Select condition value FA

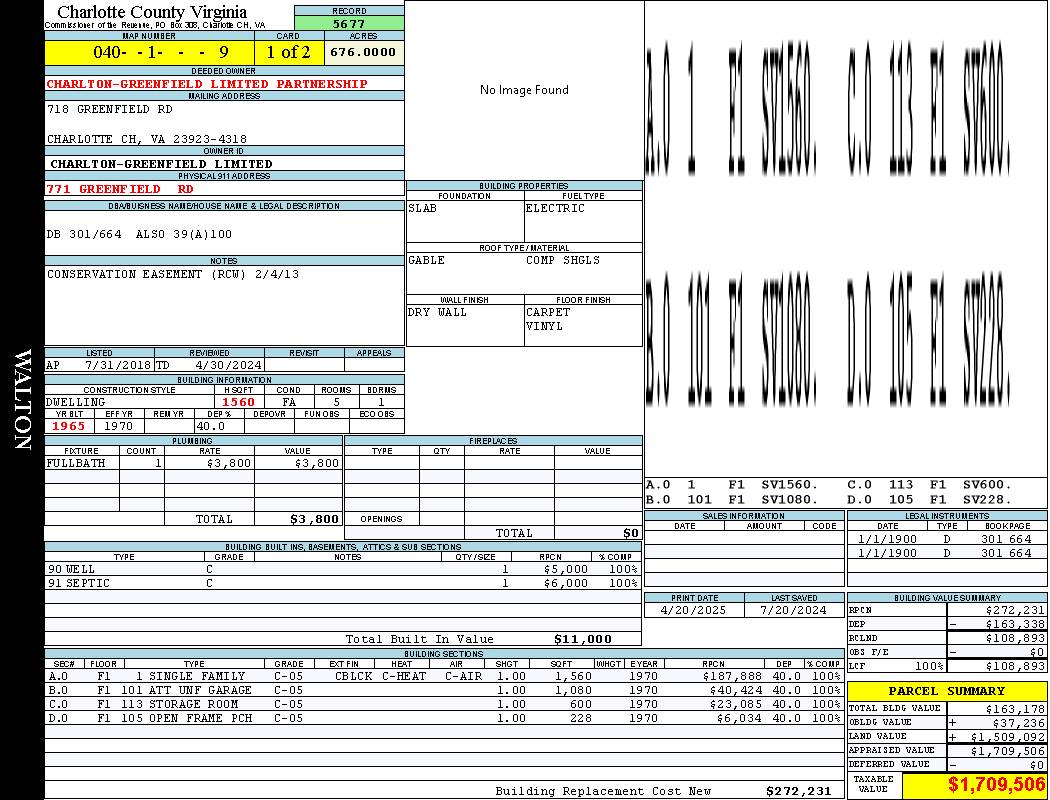click(x=289, y=402)
